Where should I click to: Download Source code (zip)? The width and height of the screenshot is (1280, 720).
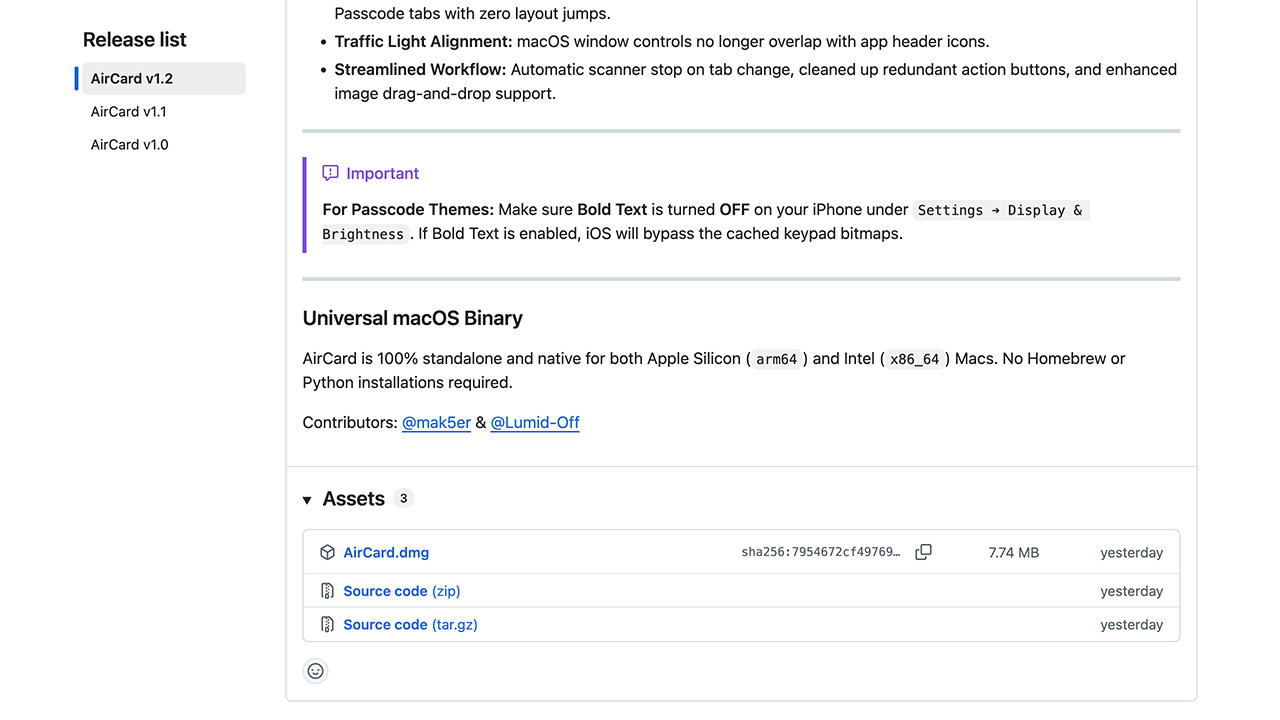click(402, 591)
